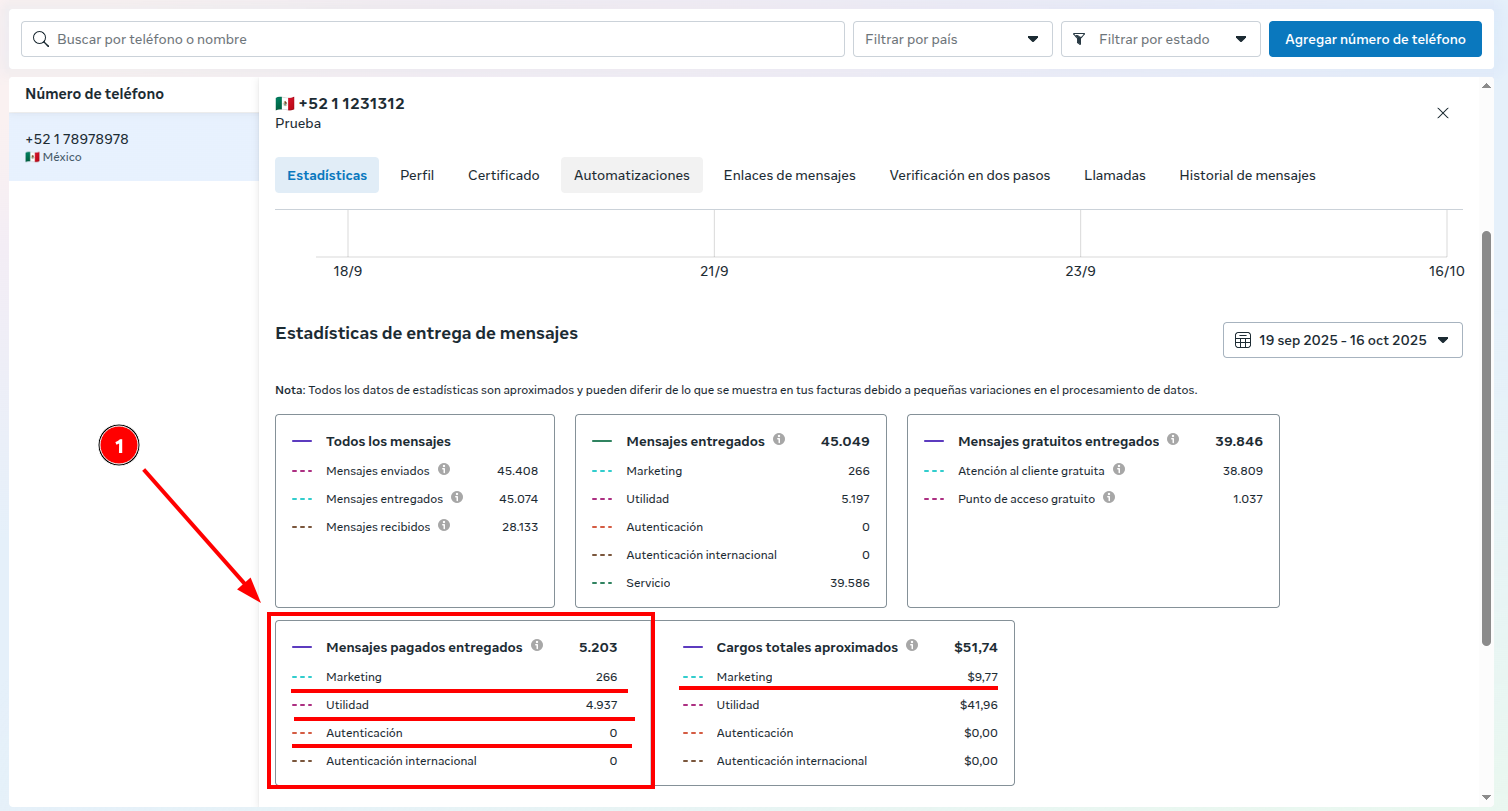Open the Automatizaciones tab
This screenshot has height=811, width=1508.
pyautogui.click(x=631, y=175)
